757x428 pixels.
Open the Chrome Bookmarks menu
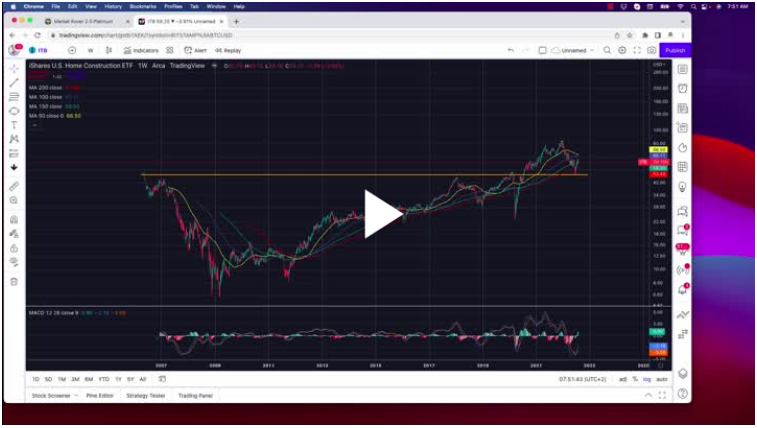coord(143,6)
